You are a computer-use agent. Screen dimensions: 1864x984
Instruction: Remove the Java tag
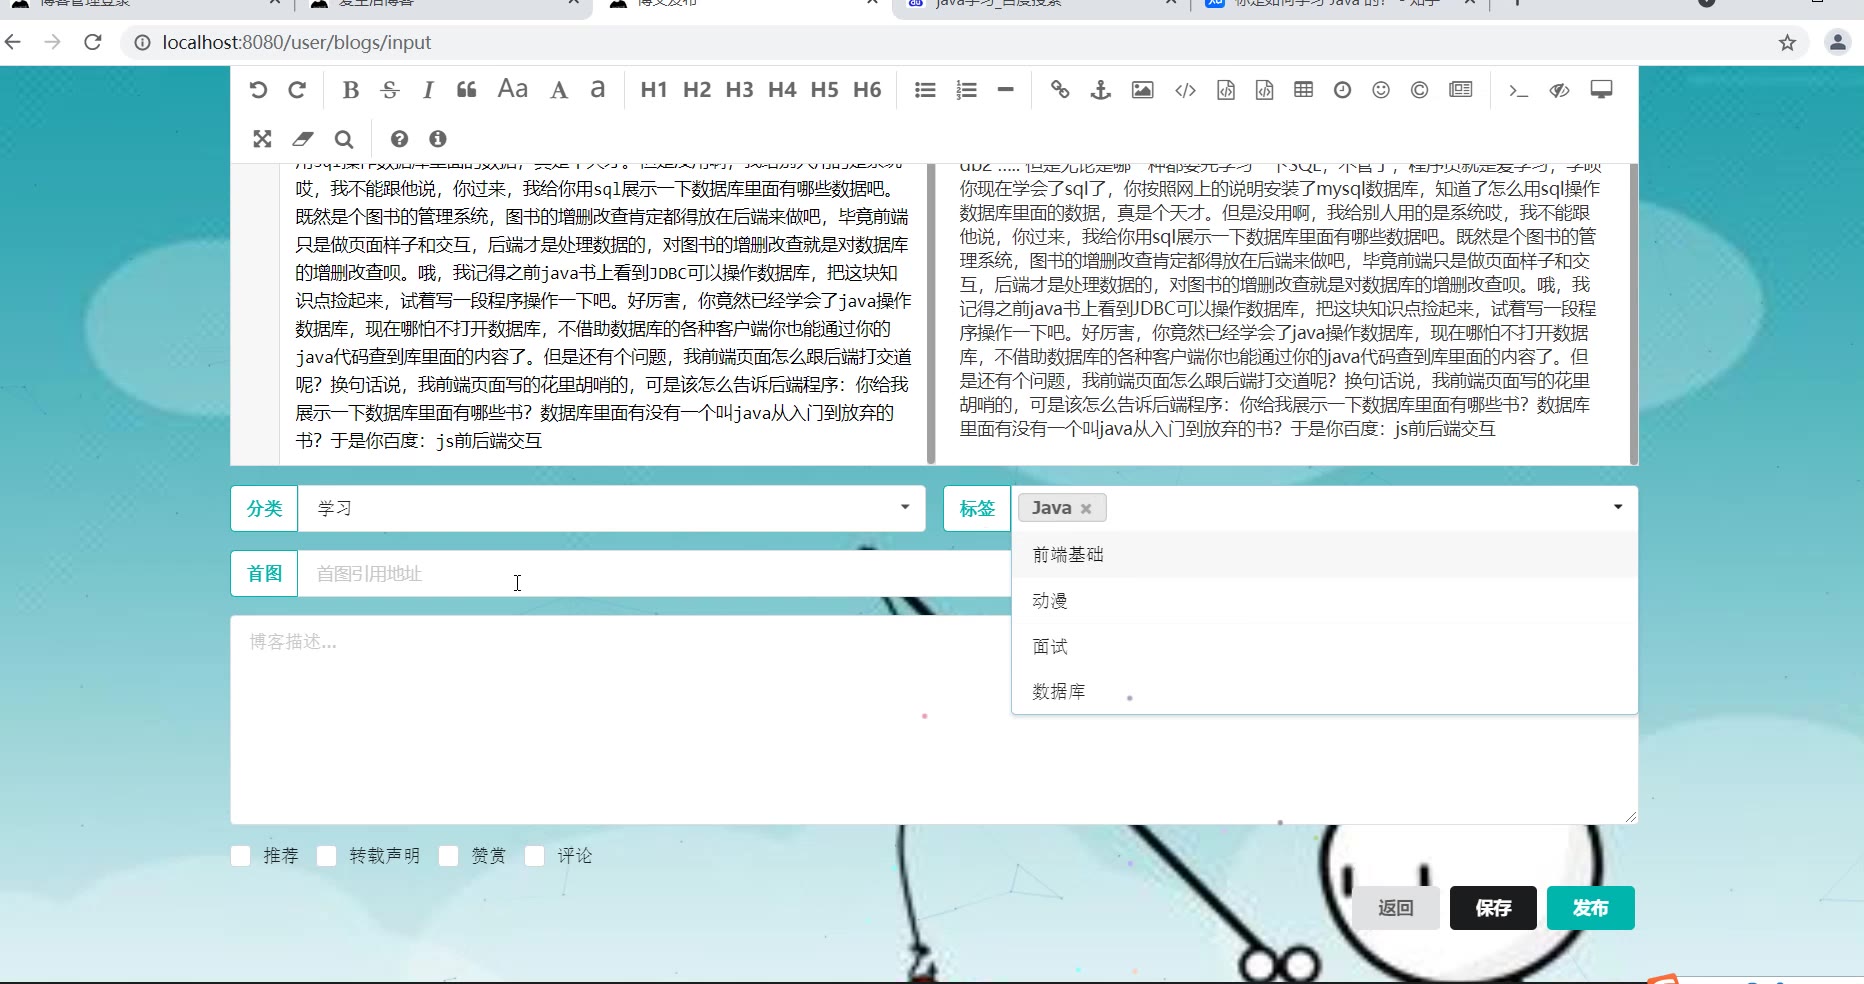pos(1086,509)
